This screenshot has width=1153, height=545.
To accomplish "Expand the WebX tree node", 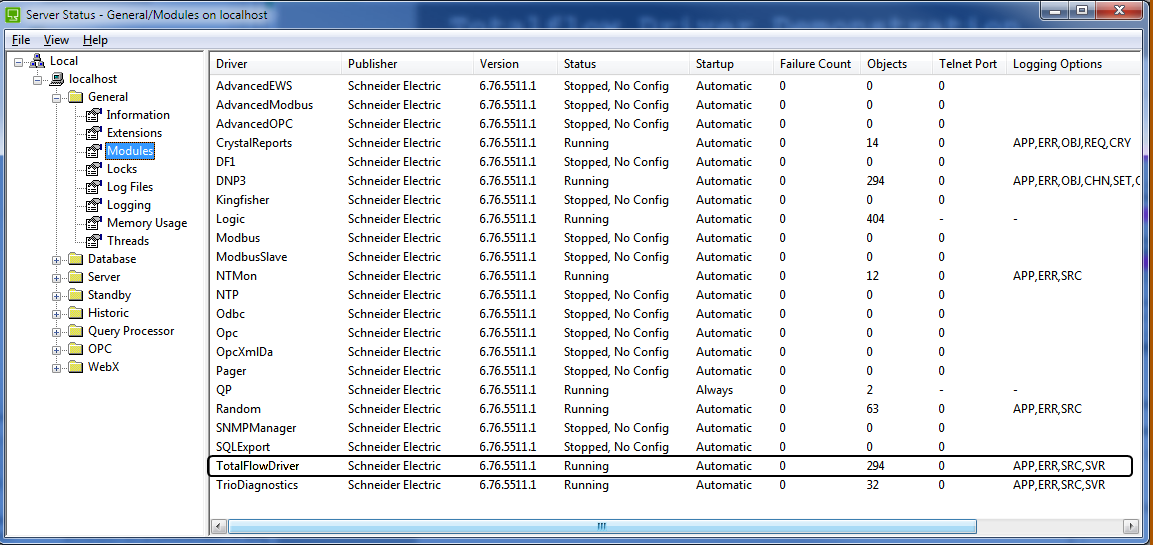I will click(x=57, y=367).
